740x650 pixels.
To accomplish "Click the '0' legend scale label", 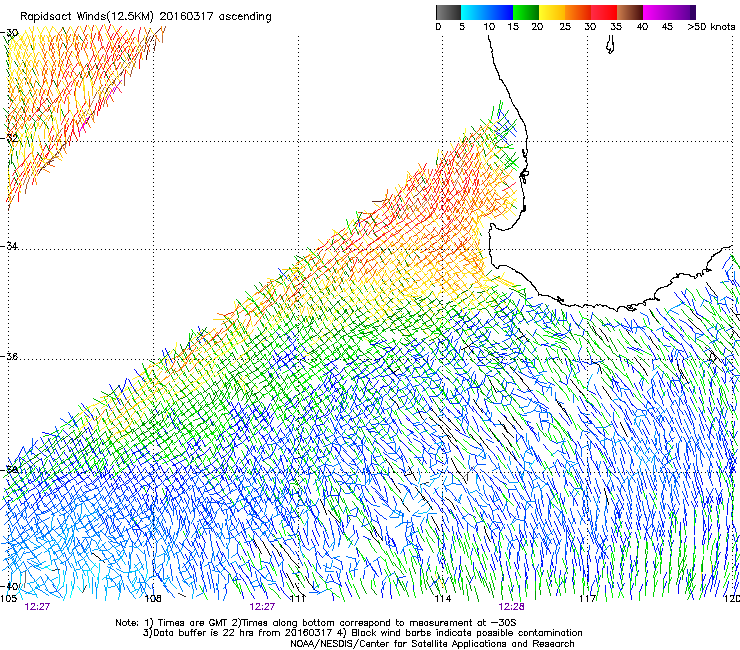I will tap(438, 27).
